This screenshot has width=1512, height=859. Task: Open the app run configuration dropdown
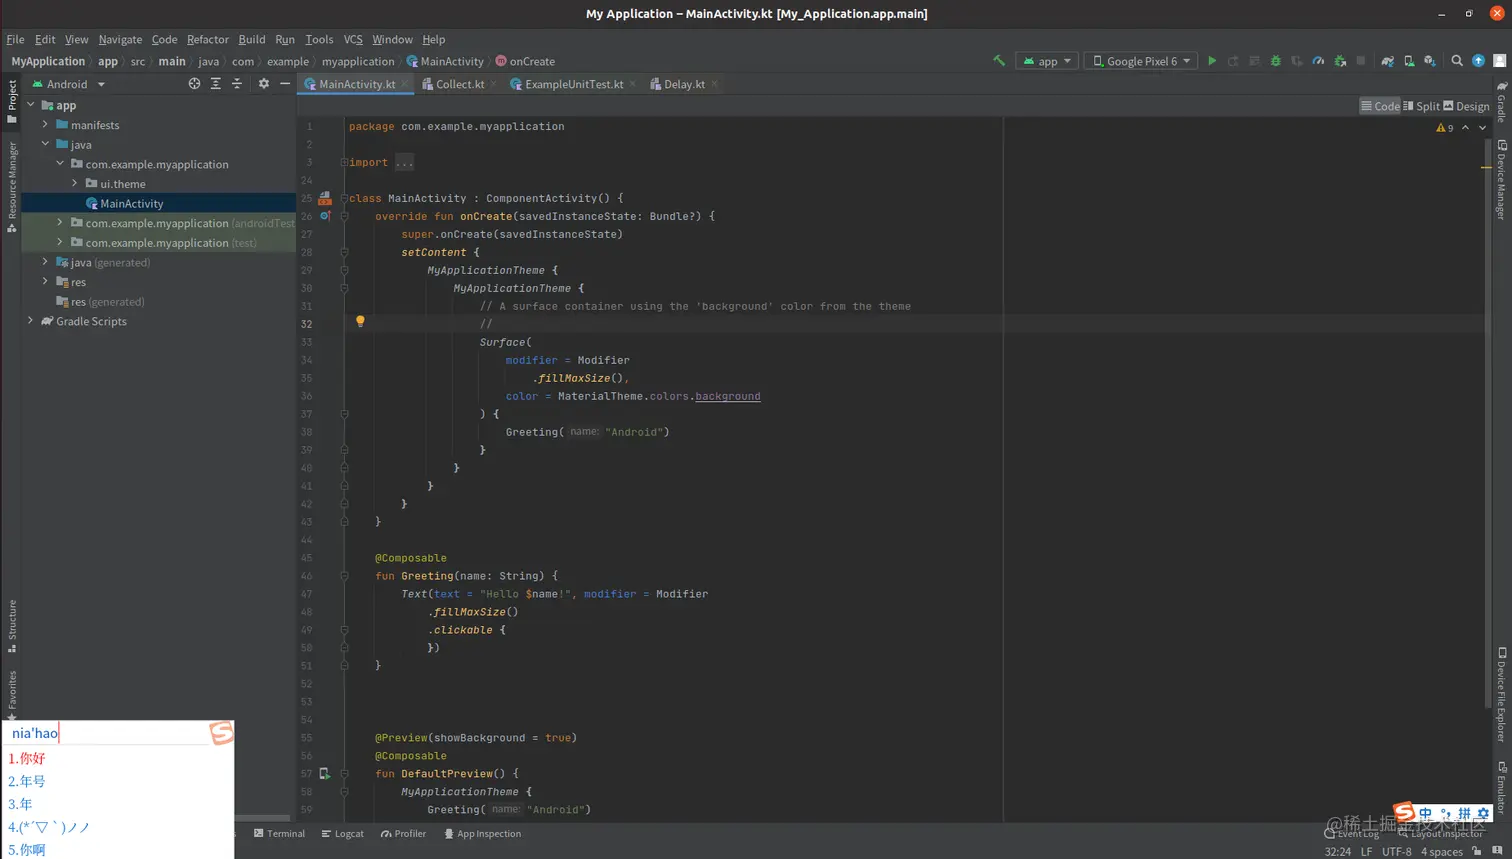click(x=1047, y=61)
